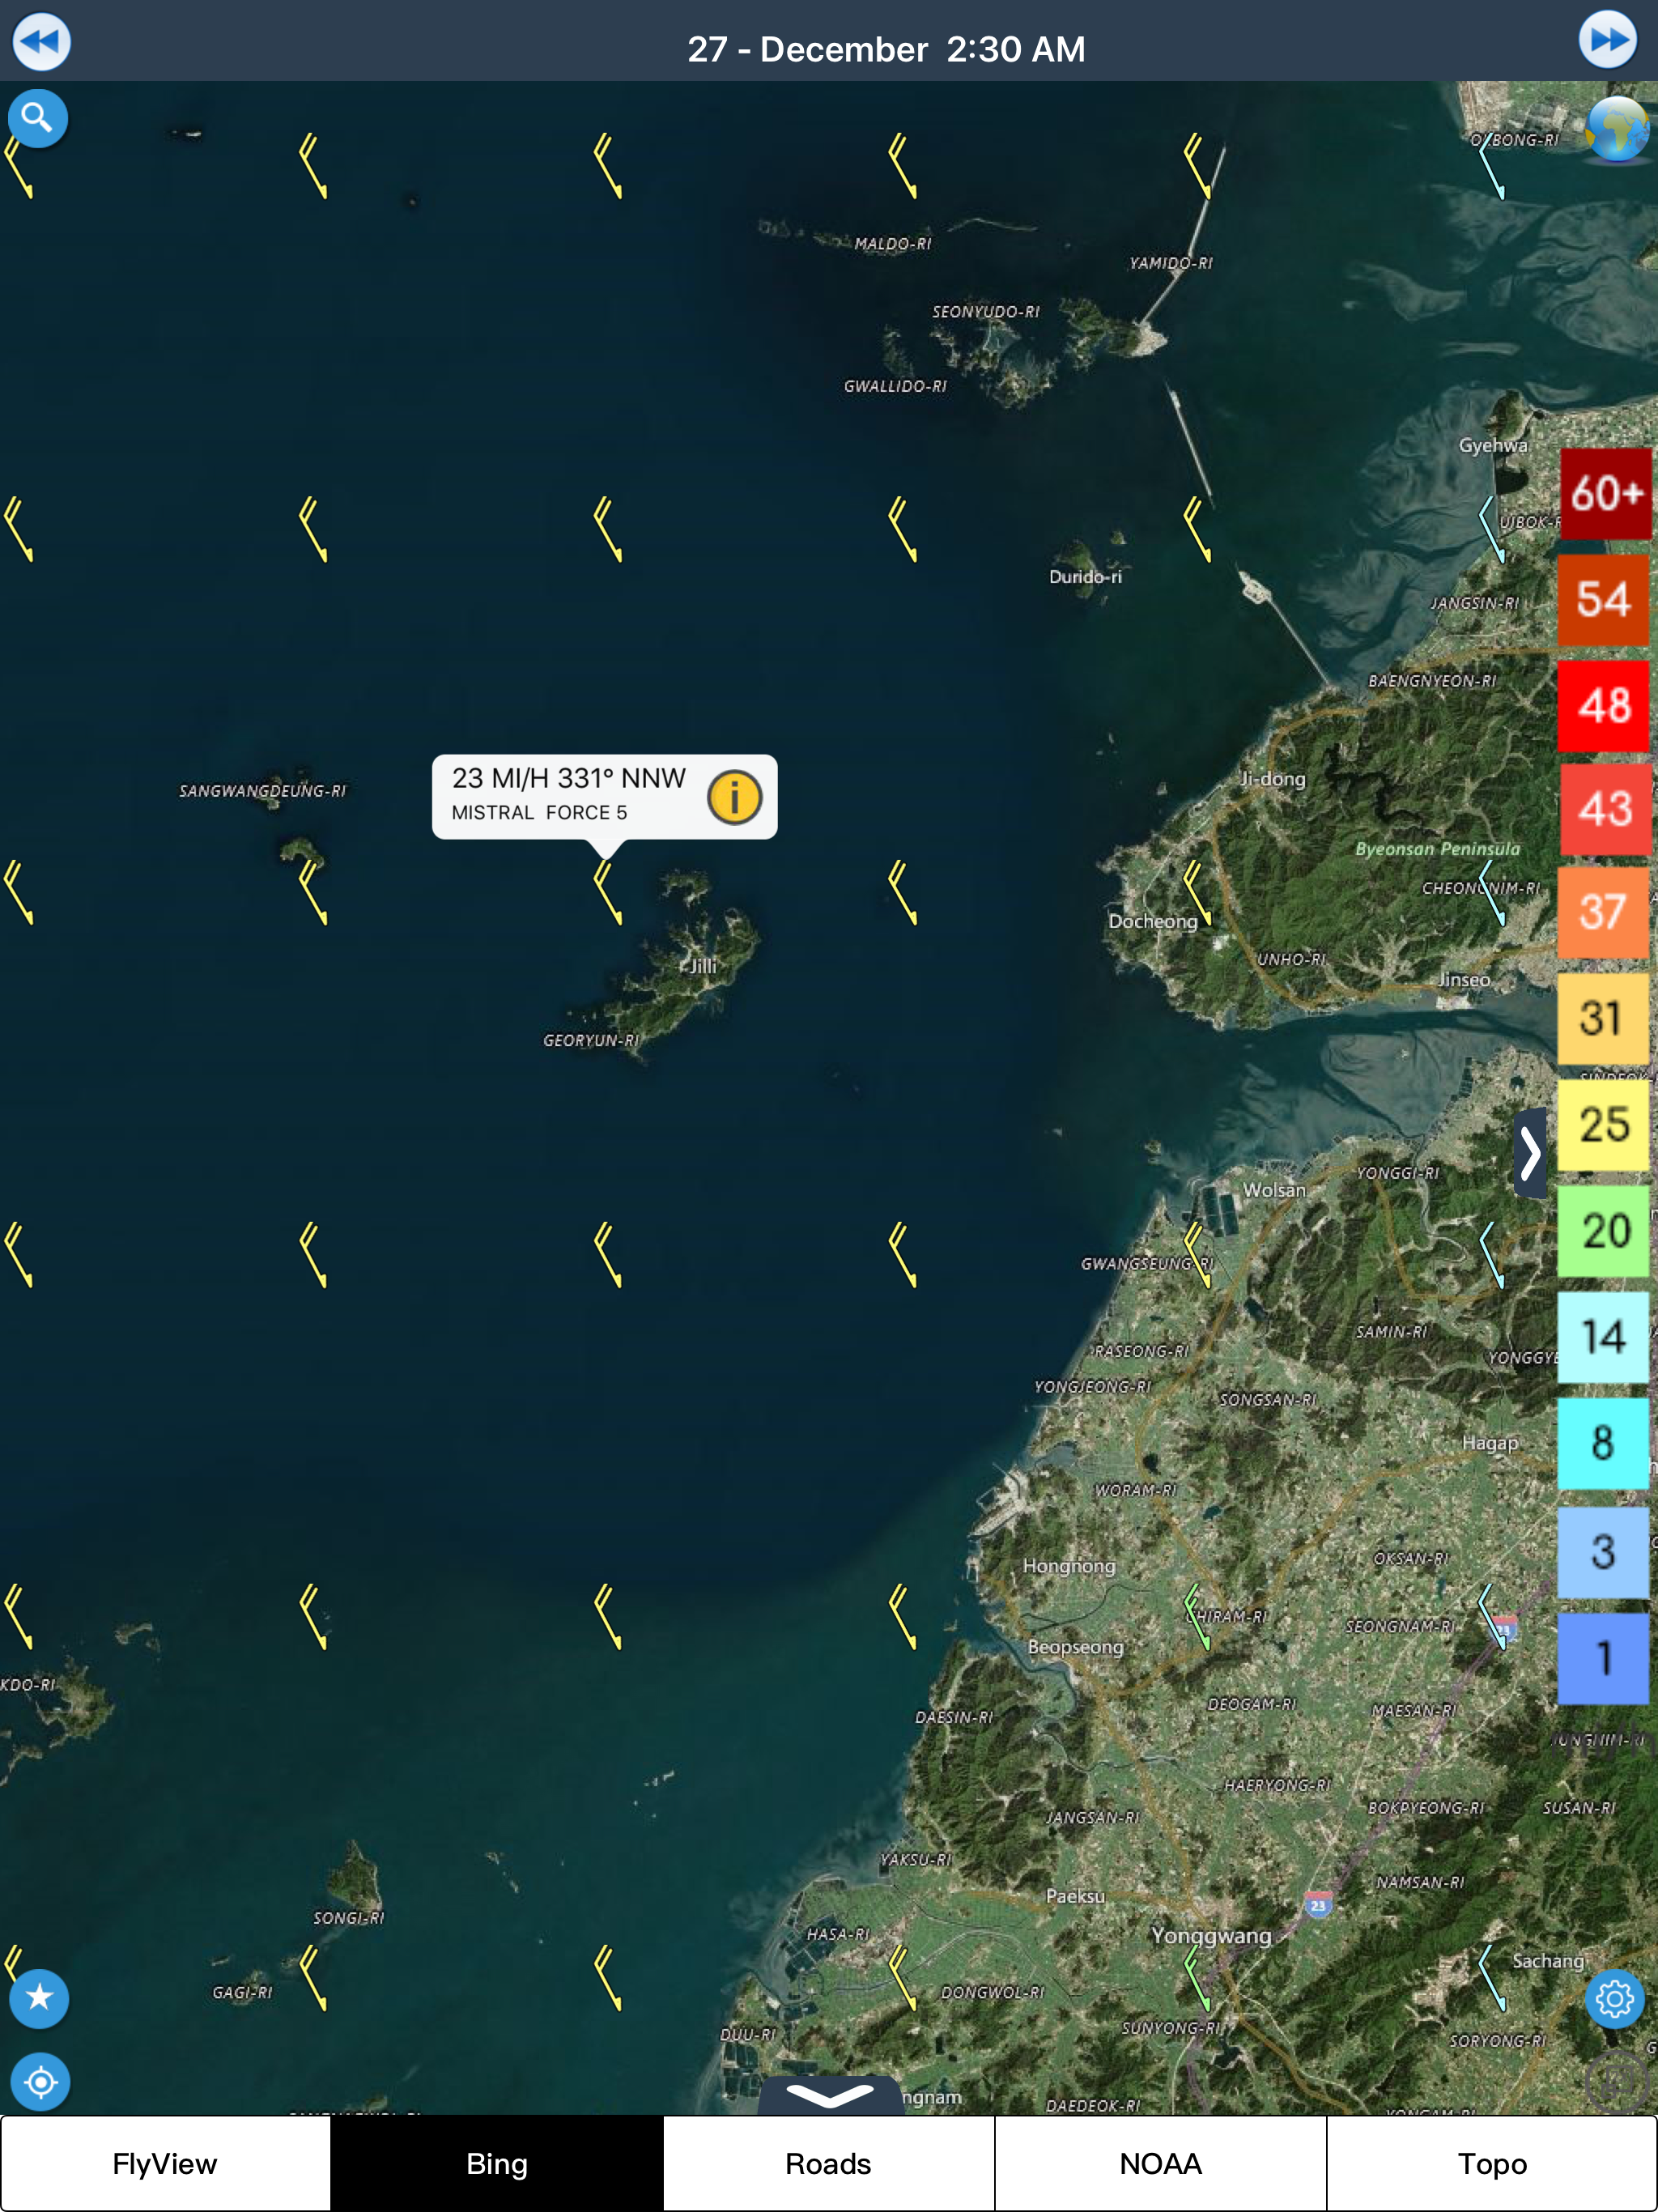Open the magnifying glass search

click(38, 119)
